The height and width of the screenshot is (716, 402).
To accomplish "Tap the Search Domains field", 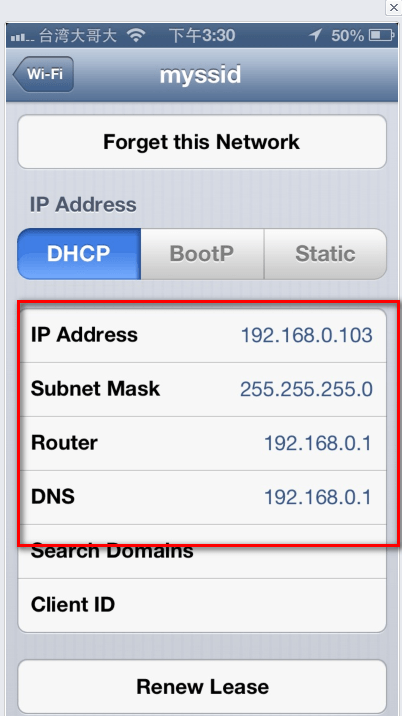I will (202, 552).
